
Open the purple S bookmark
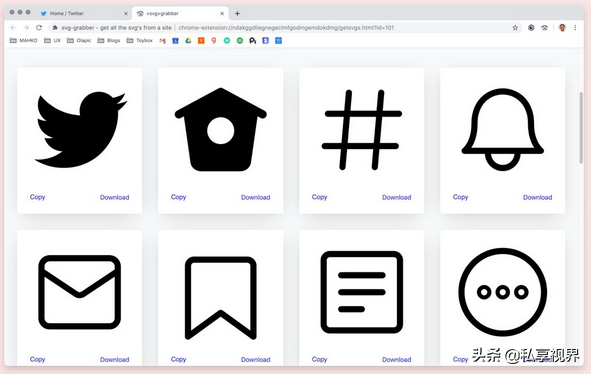tap(266, 40)
